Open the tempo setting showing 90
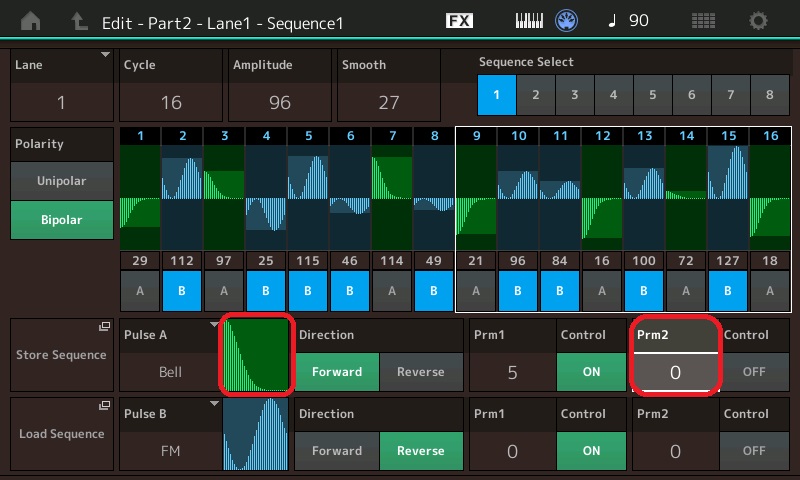 [x=628, y=20]
